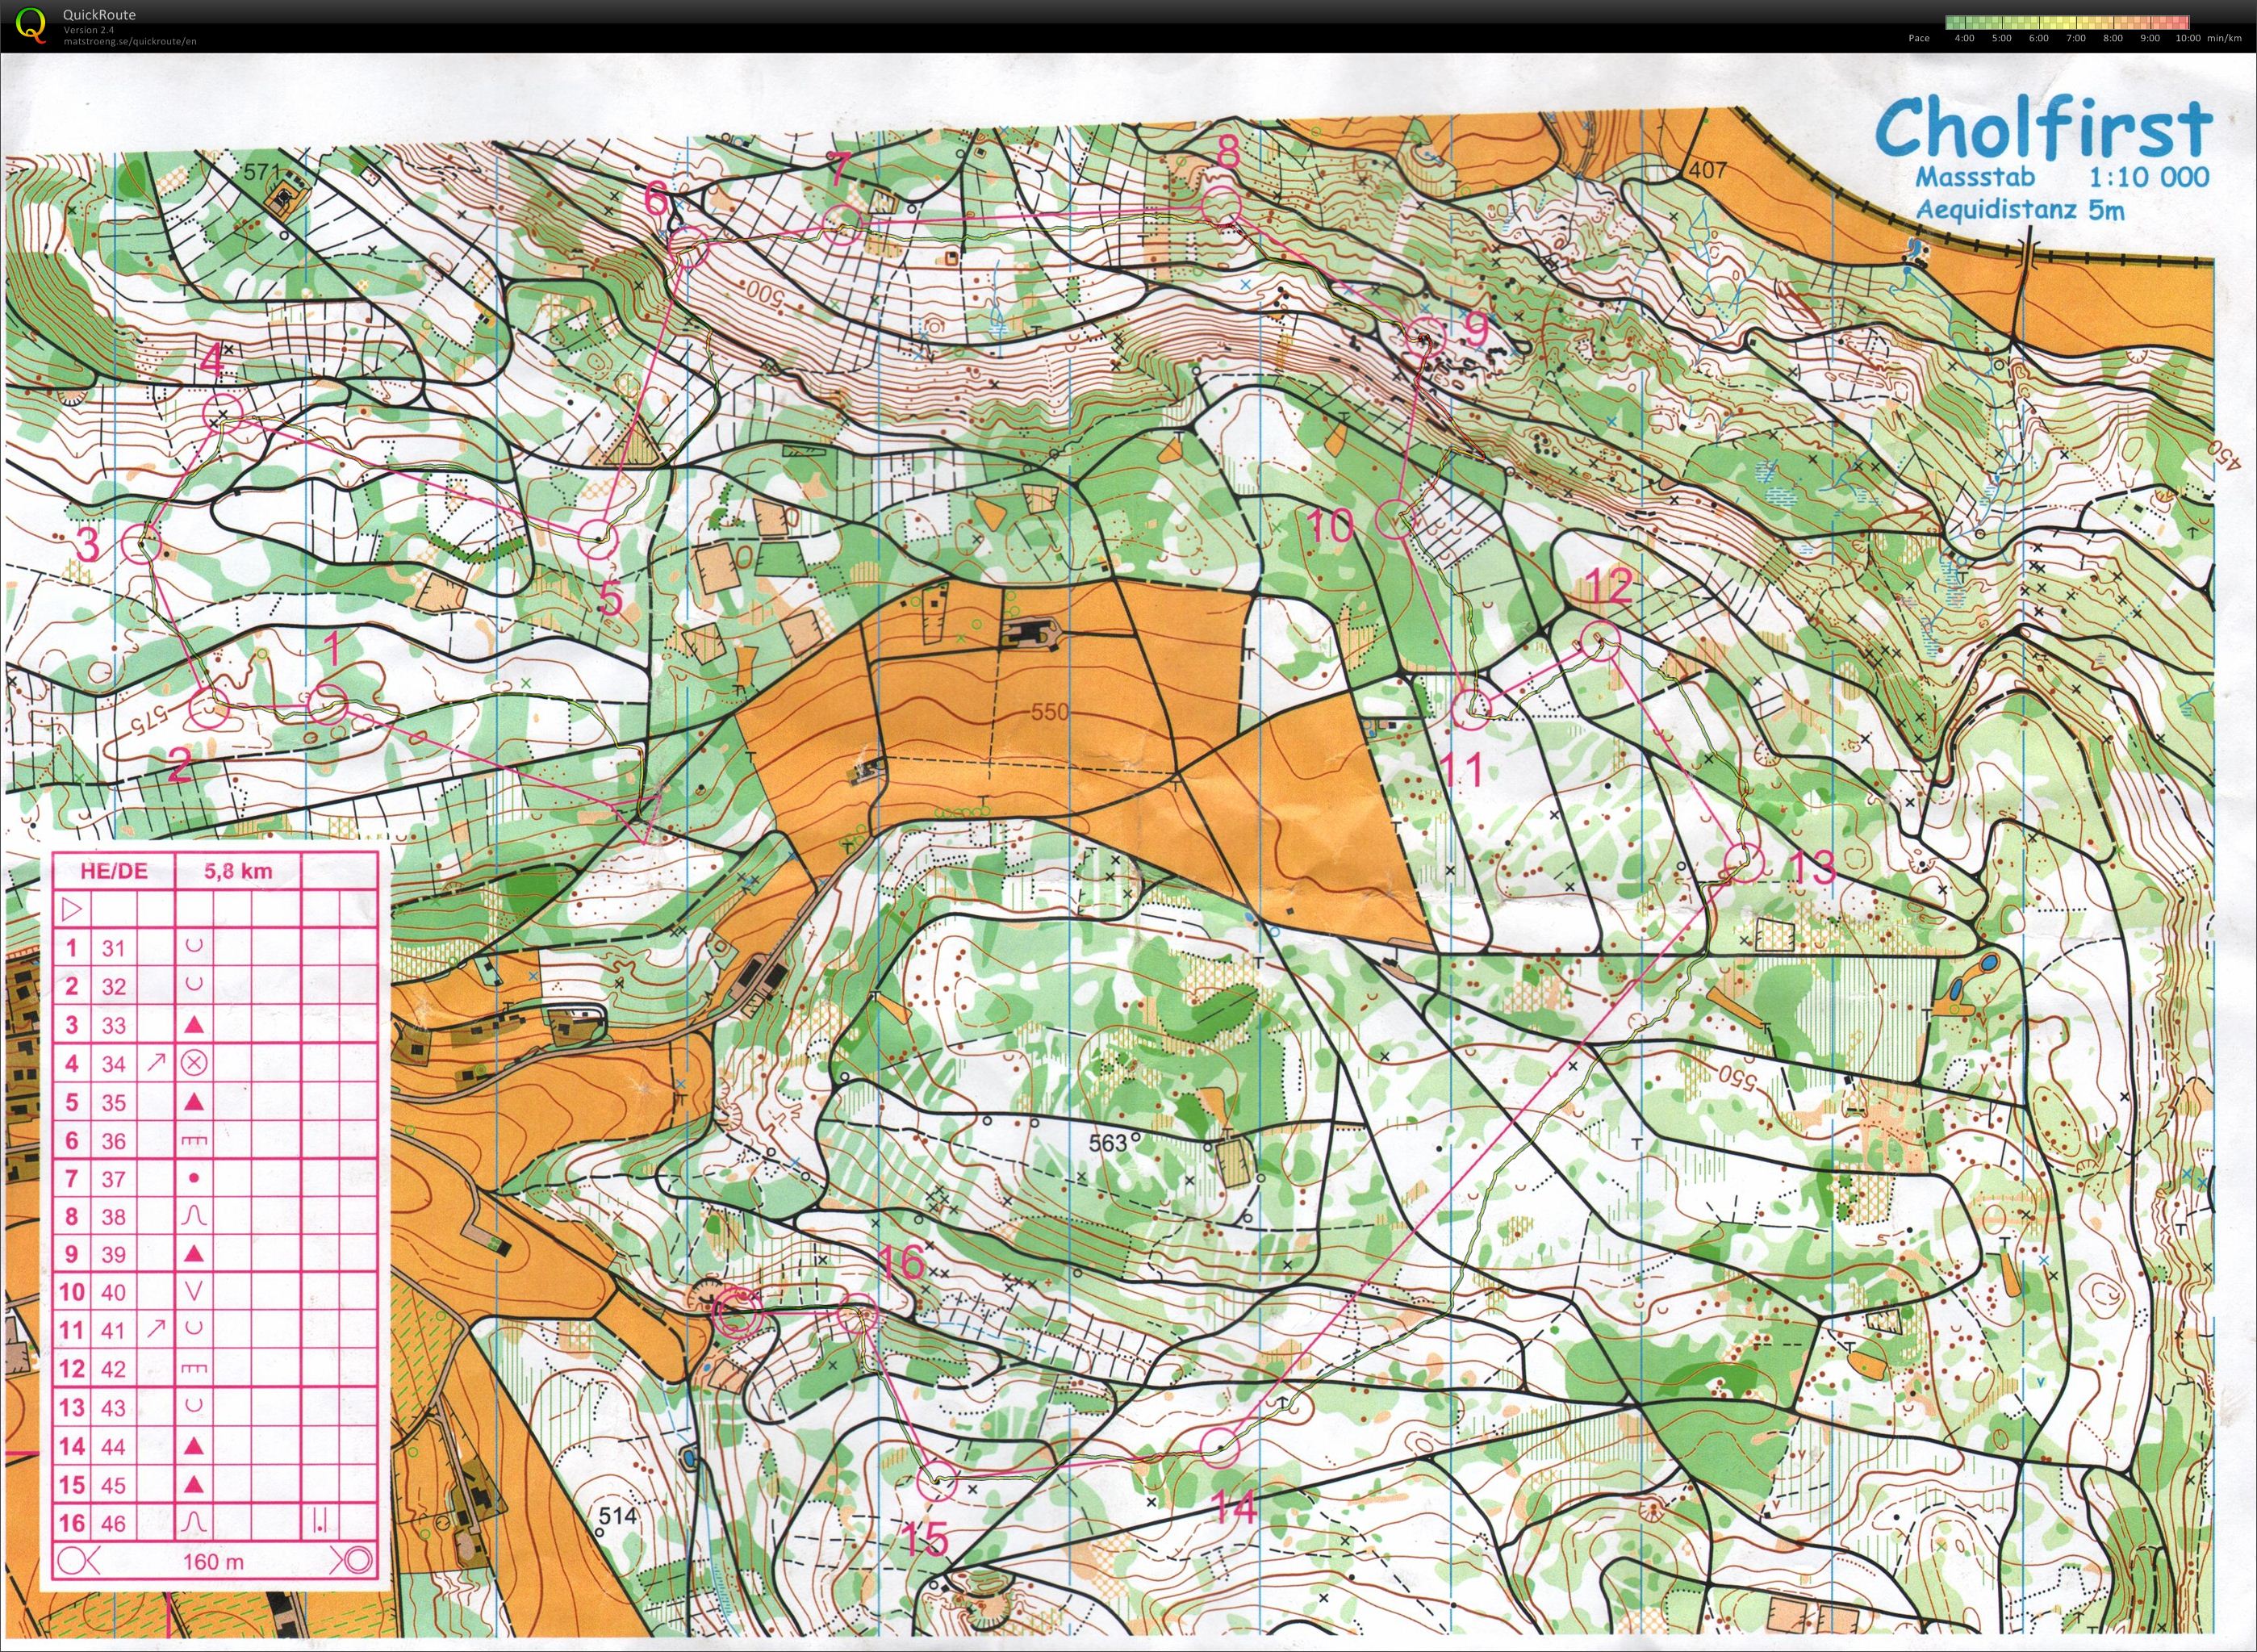Click the depression symbol in row 43
The height and width of the screenshot is (1652, 2257).
point(195,1406)
